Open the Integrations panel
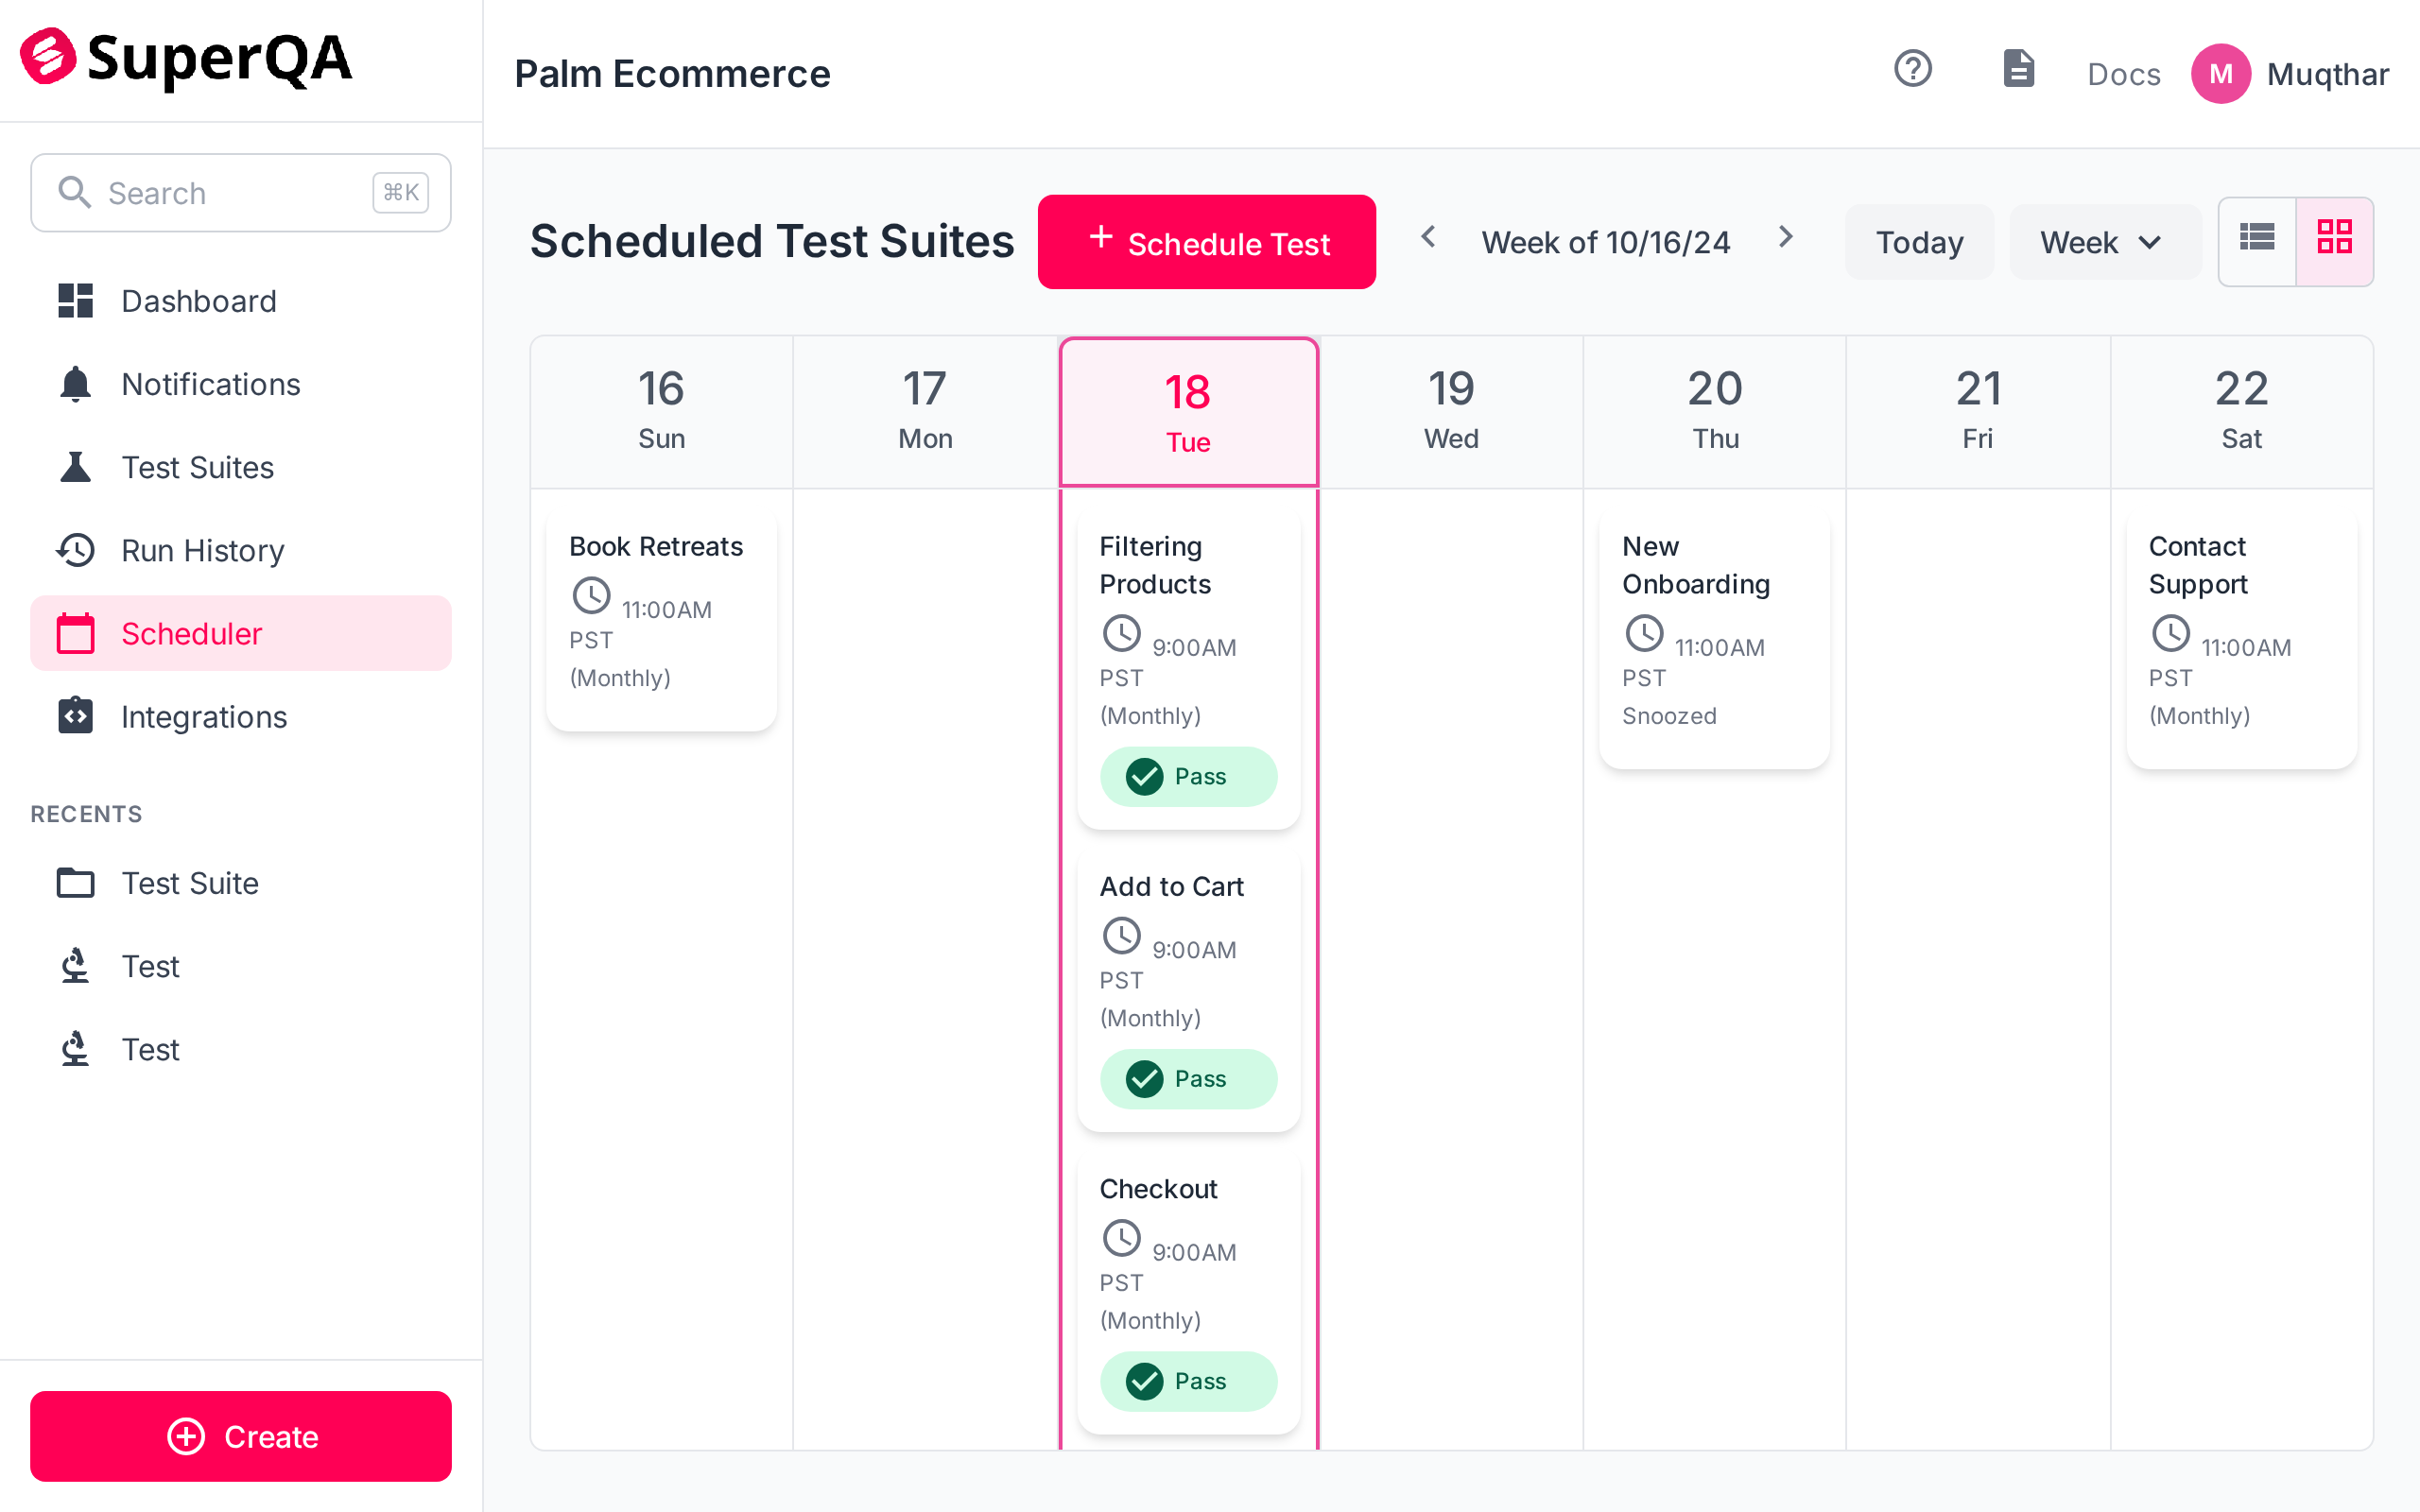 coord(203,716)
